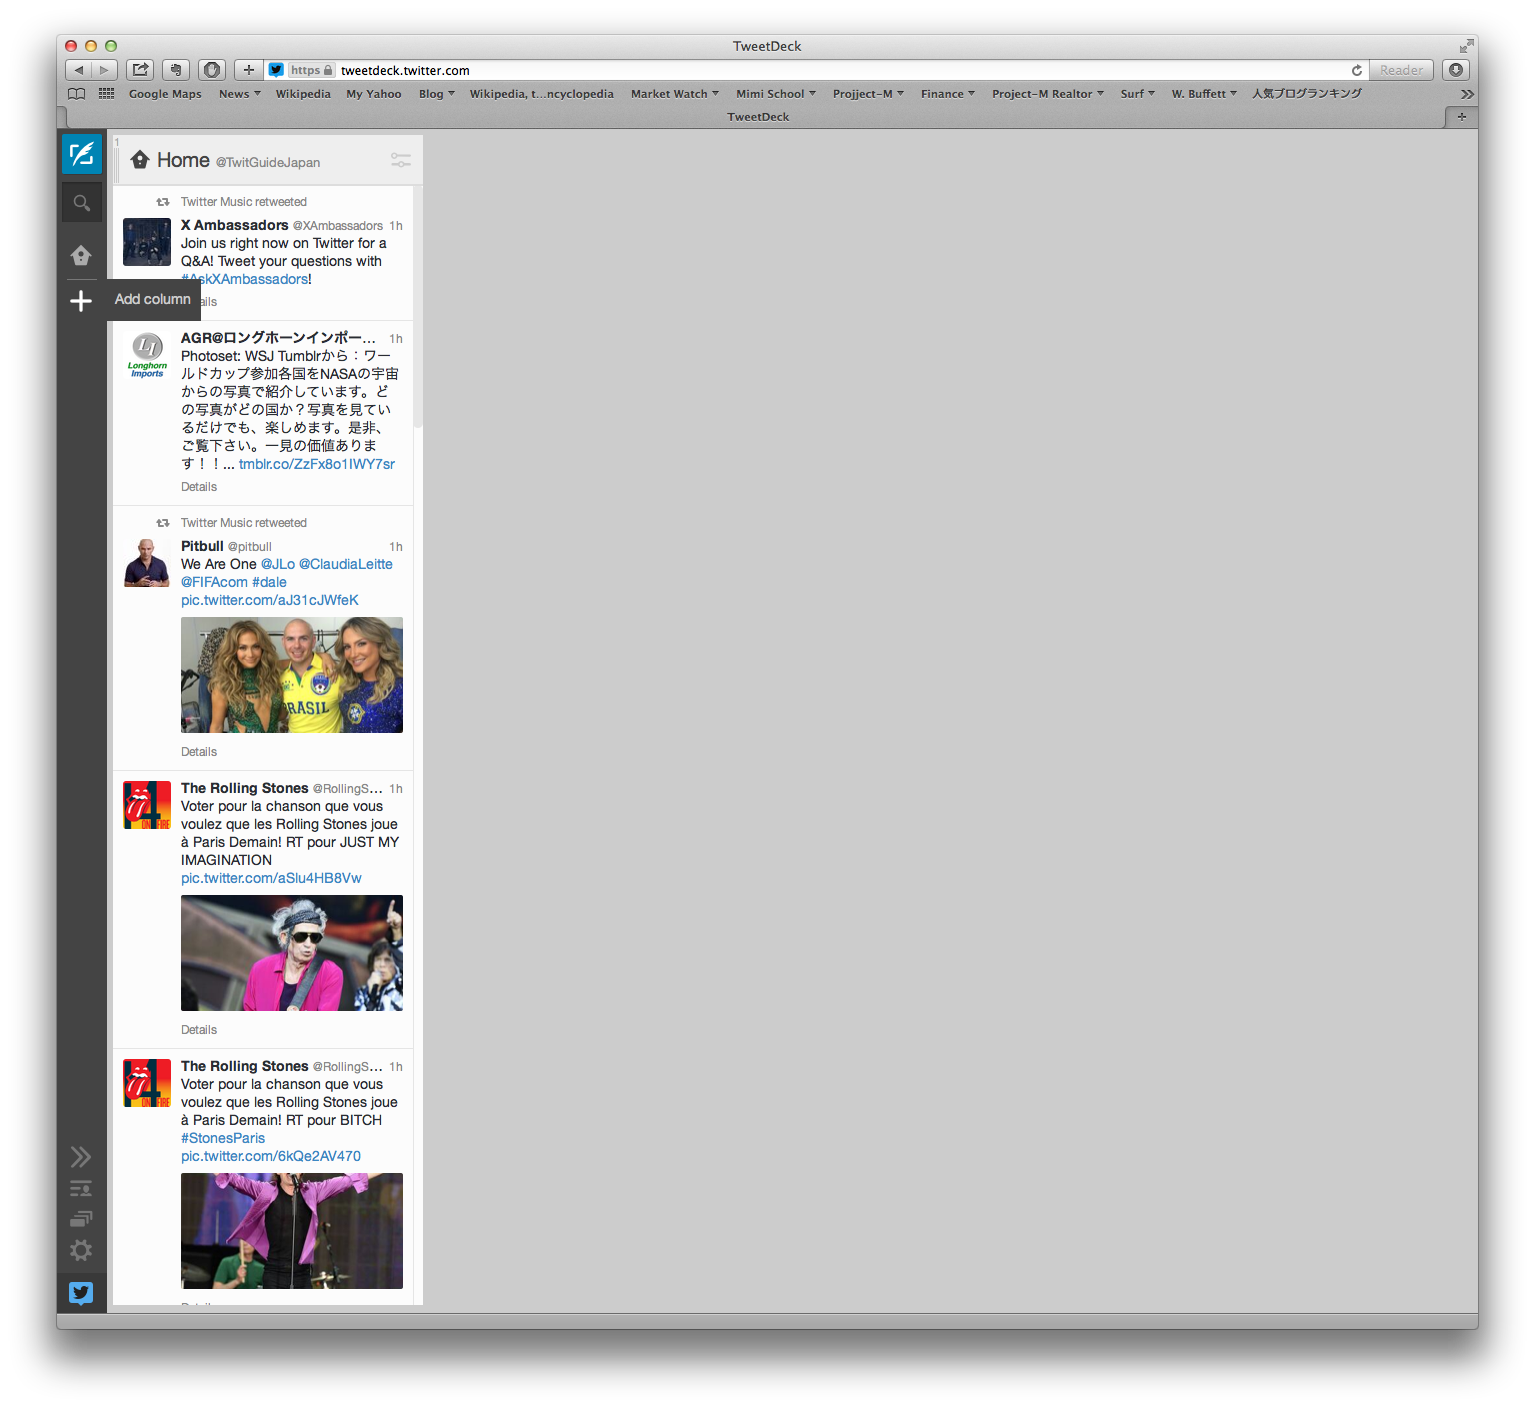Expand the sidebar with double-chevron icon

[x=81, y=1157]
